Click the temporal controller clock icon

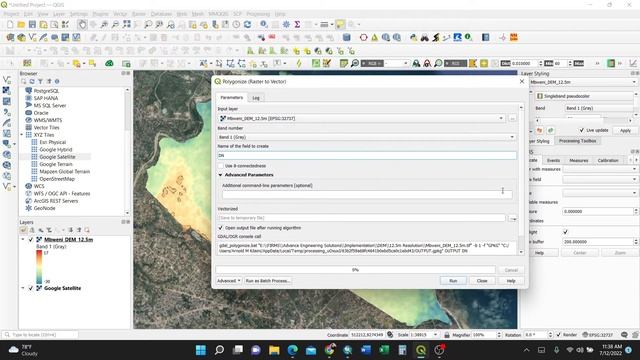pyautogui.click(x=236, y=24)
